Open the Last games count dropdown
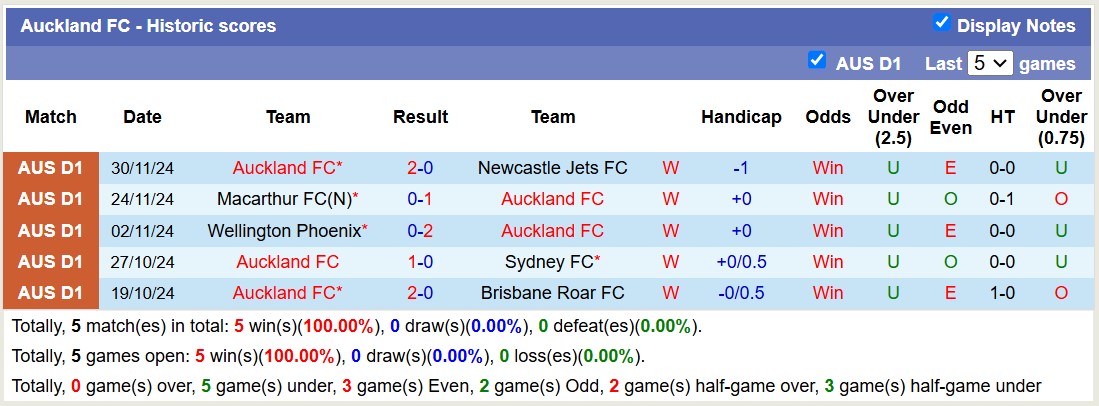 990,63
